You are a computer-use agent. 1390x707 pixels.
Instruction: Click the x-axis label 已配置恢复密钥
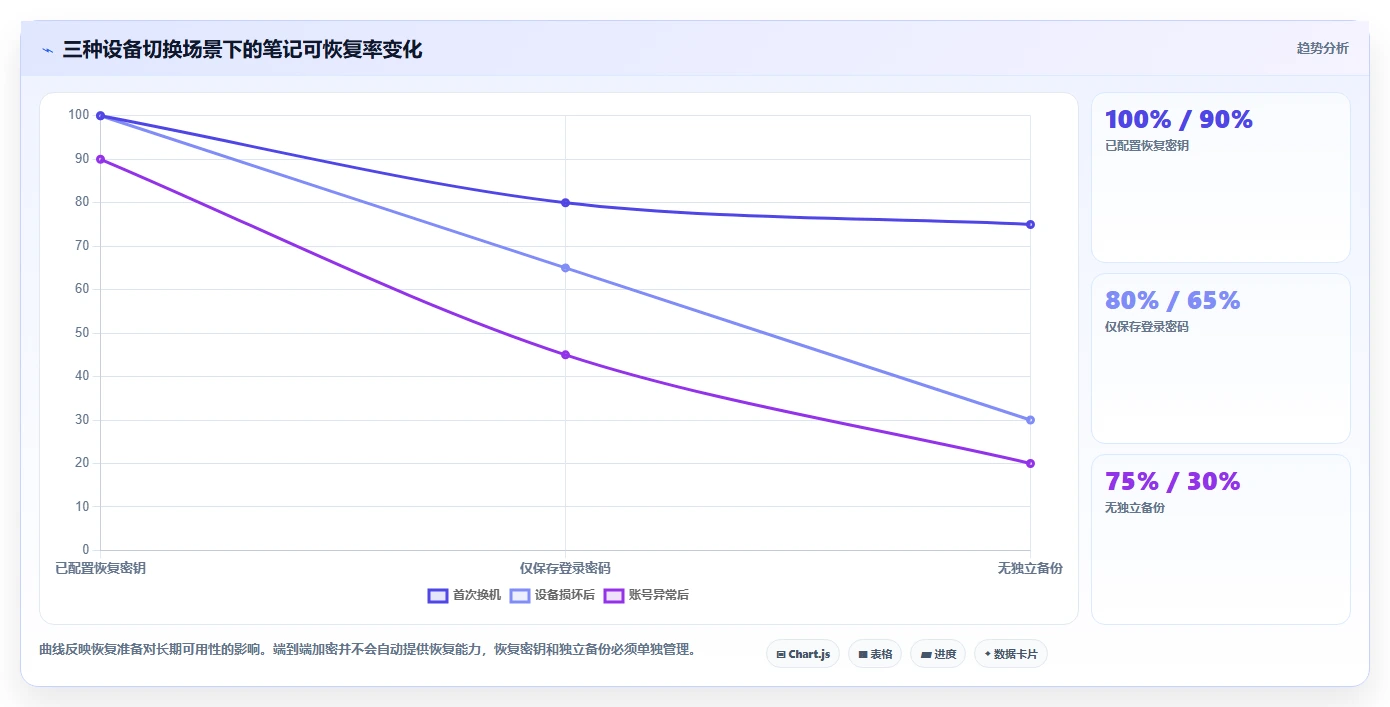(x=100, y=568)
